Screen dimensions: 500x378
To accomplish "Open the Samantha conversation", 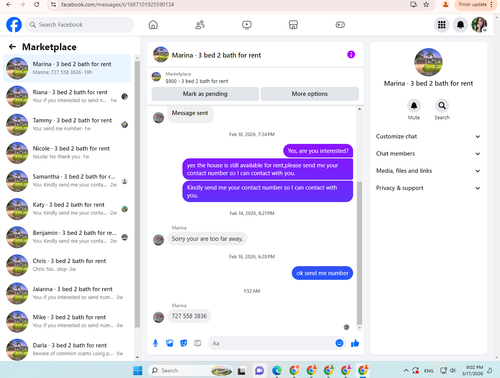I will click(x=67, y=181).
